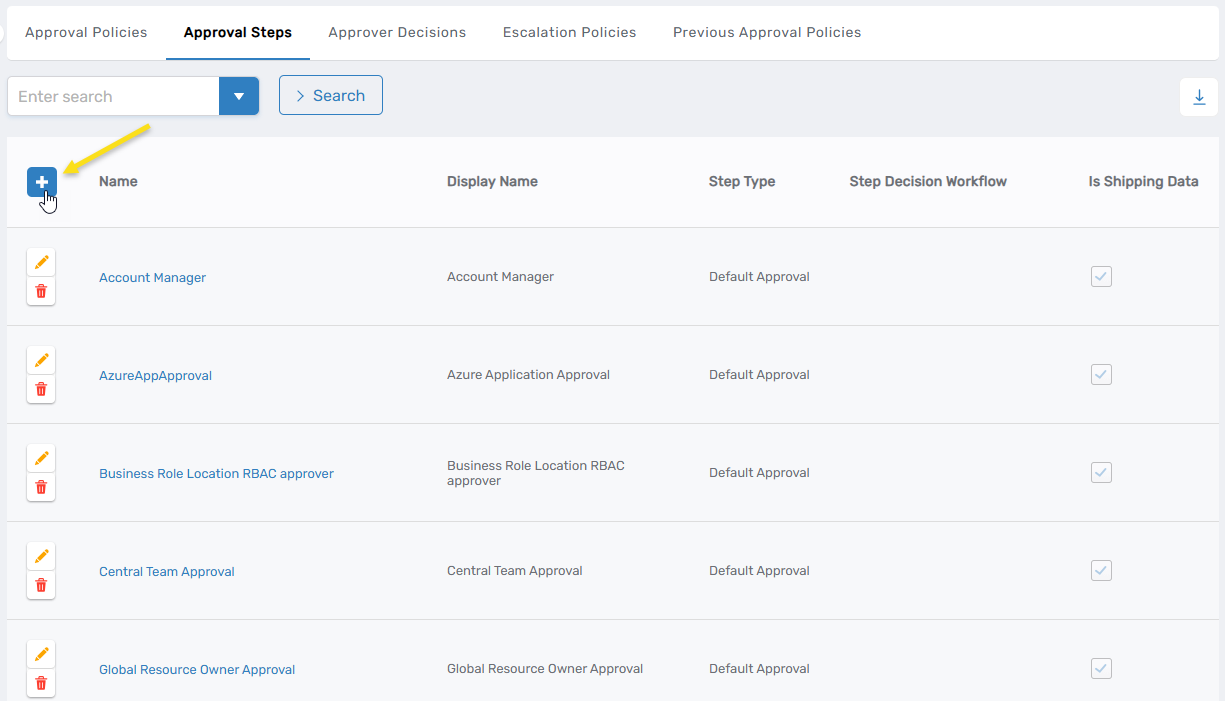Image resolution: width=1225 pixels, height=701 pixels.
Task: Open the search options dropdown
Action: (x=239, y=96)
